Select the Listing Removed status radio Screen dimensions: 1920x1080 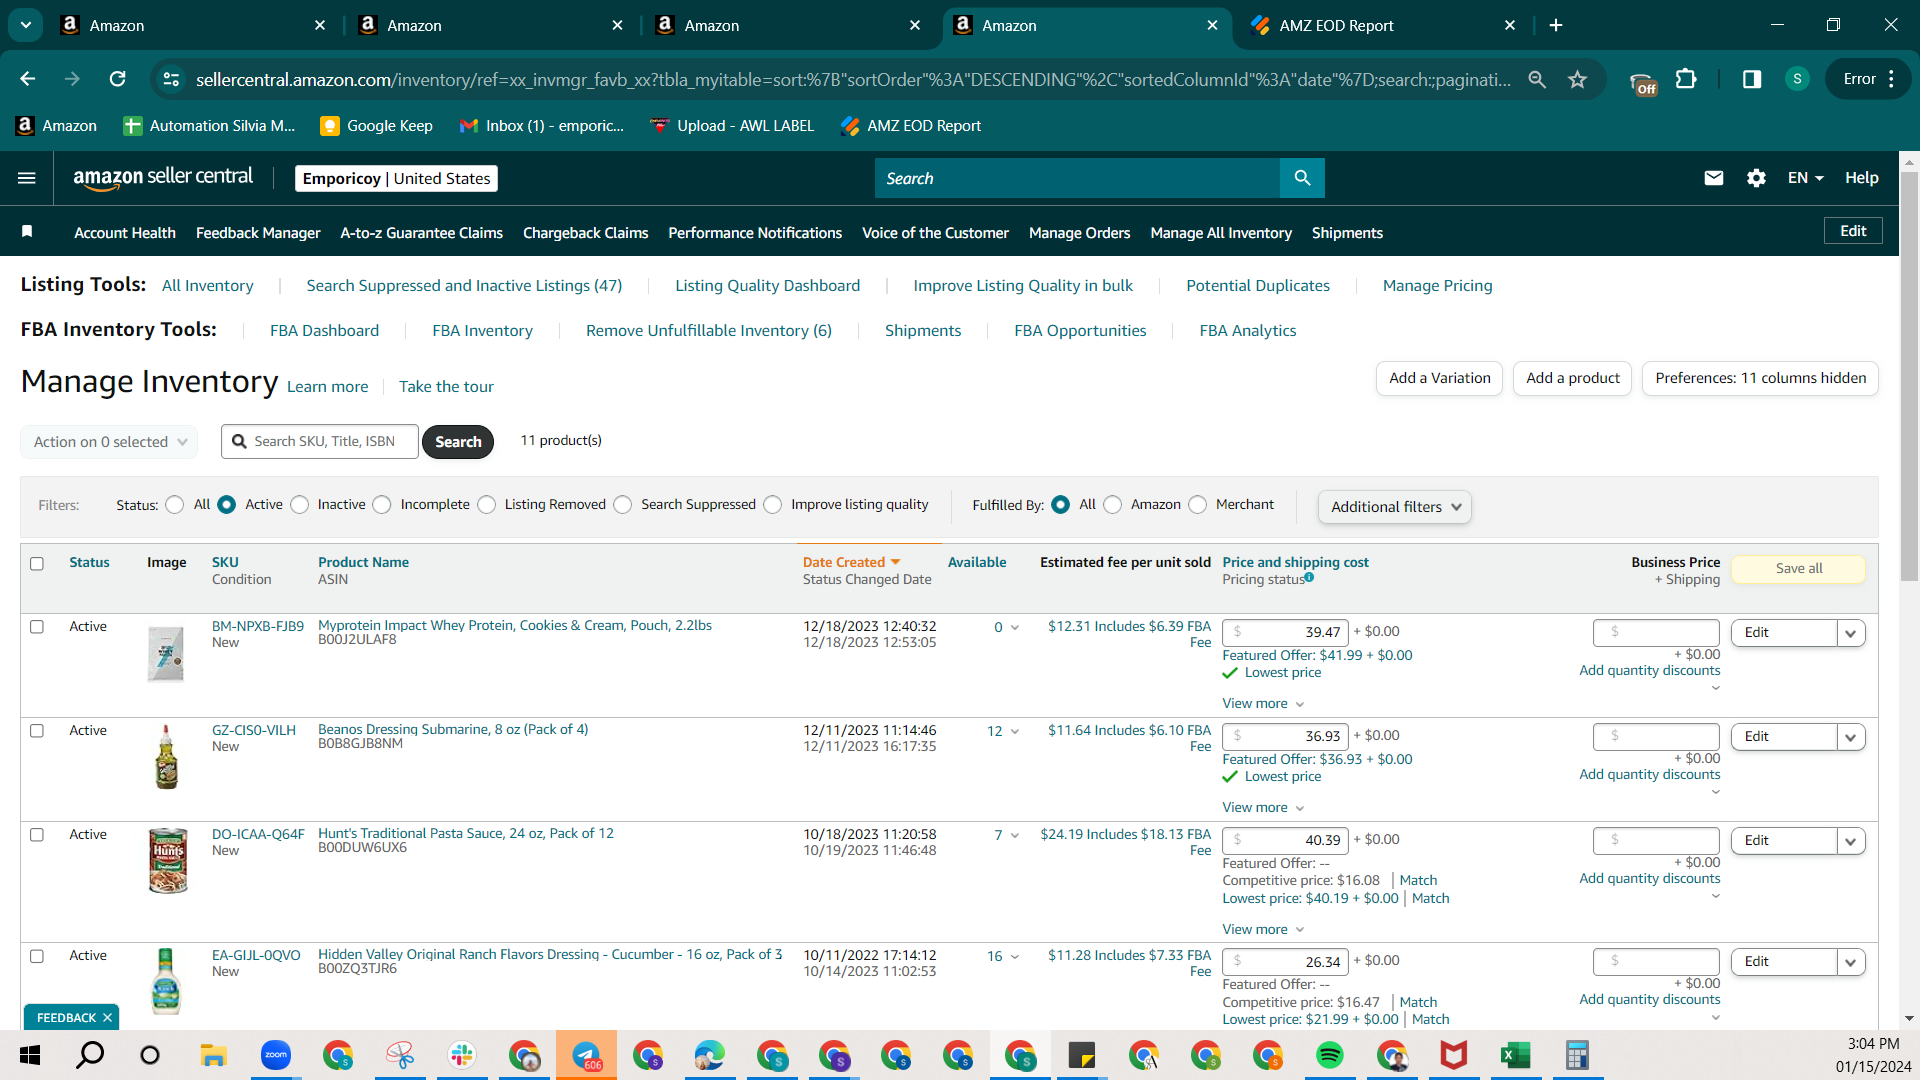coord(487,505)
